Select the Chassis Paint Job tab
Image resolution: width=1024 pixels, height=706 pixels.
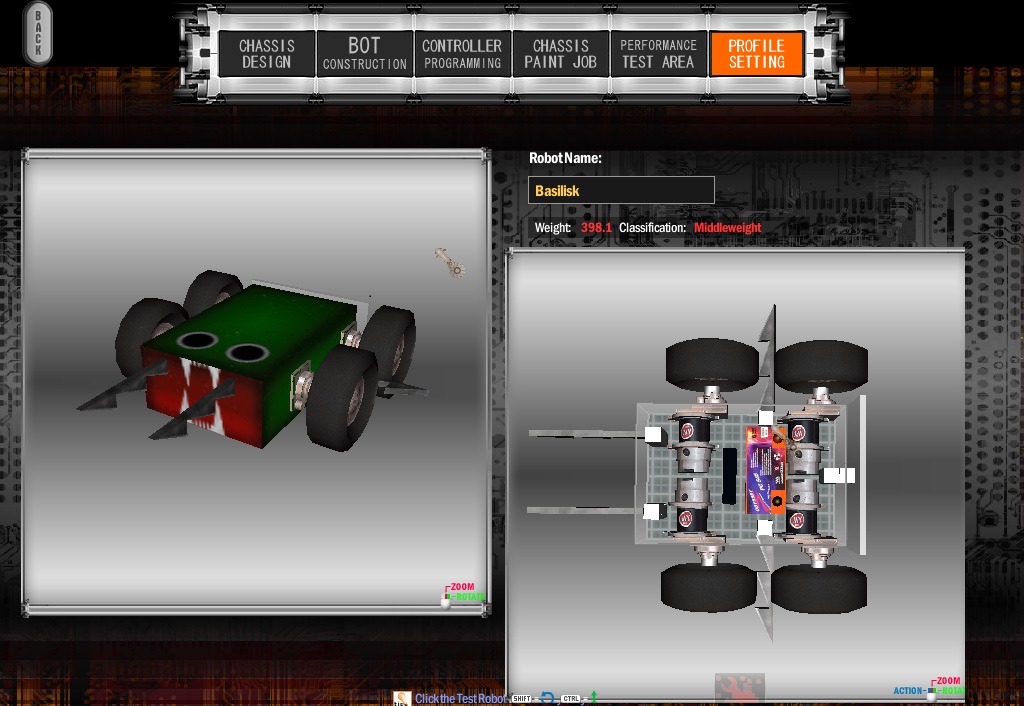point(560,54)
